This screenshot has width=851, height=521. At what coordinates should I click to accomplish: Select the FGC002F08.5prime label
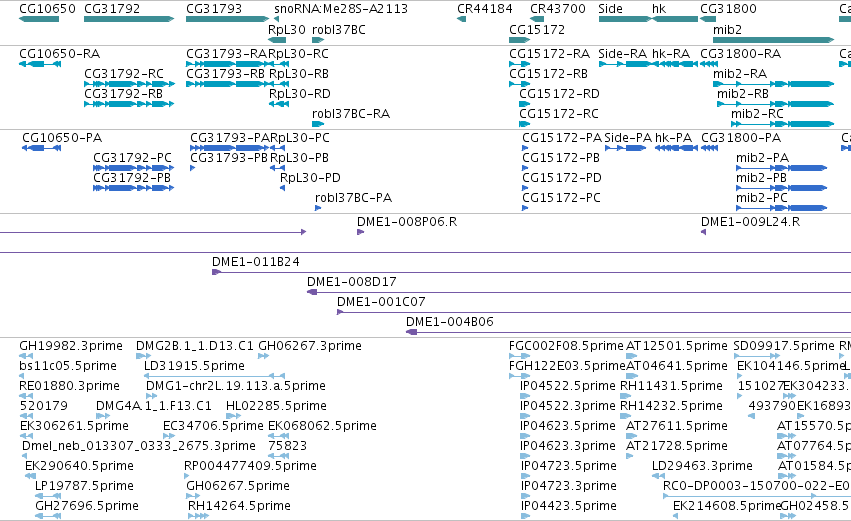point(566,346)
